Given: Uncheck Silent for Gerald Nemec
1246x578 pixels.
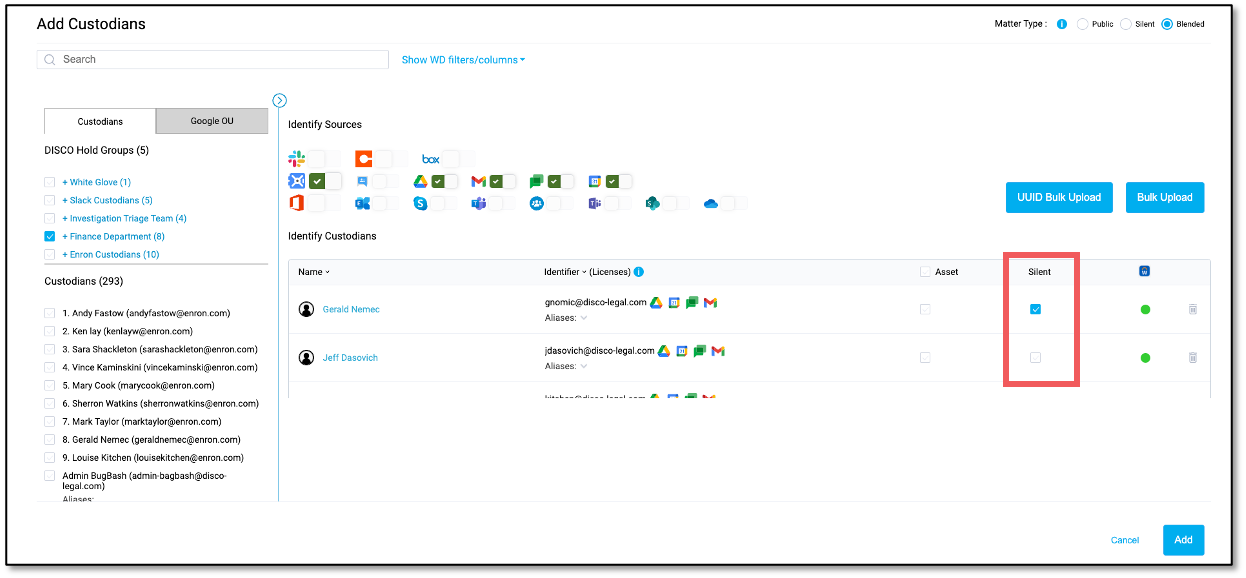Looking at the screenshot, I should point(1035,309).
